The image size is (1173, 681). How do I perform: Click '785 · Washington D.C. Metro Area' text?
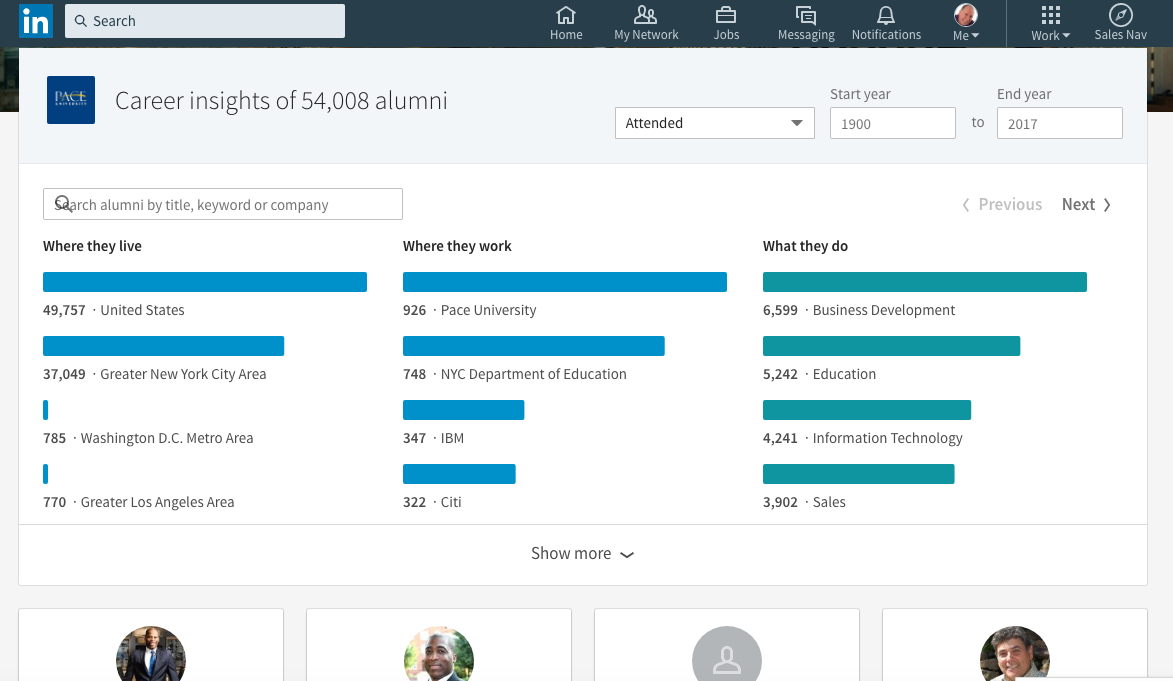[148, 438]
